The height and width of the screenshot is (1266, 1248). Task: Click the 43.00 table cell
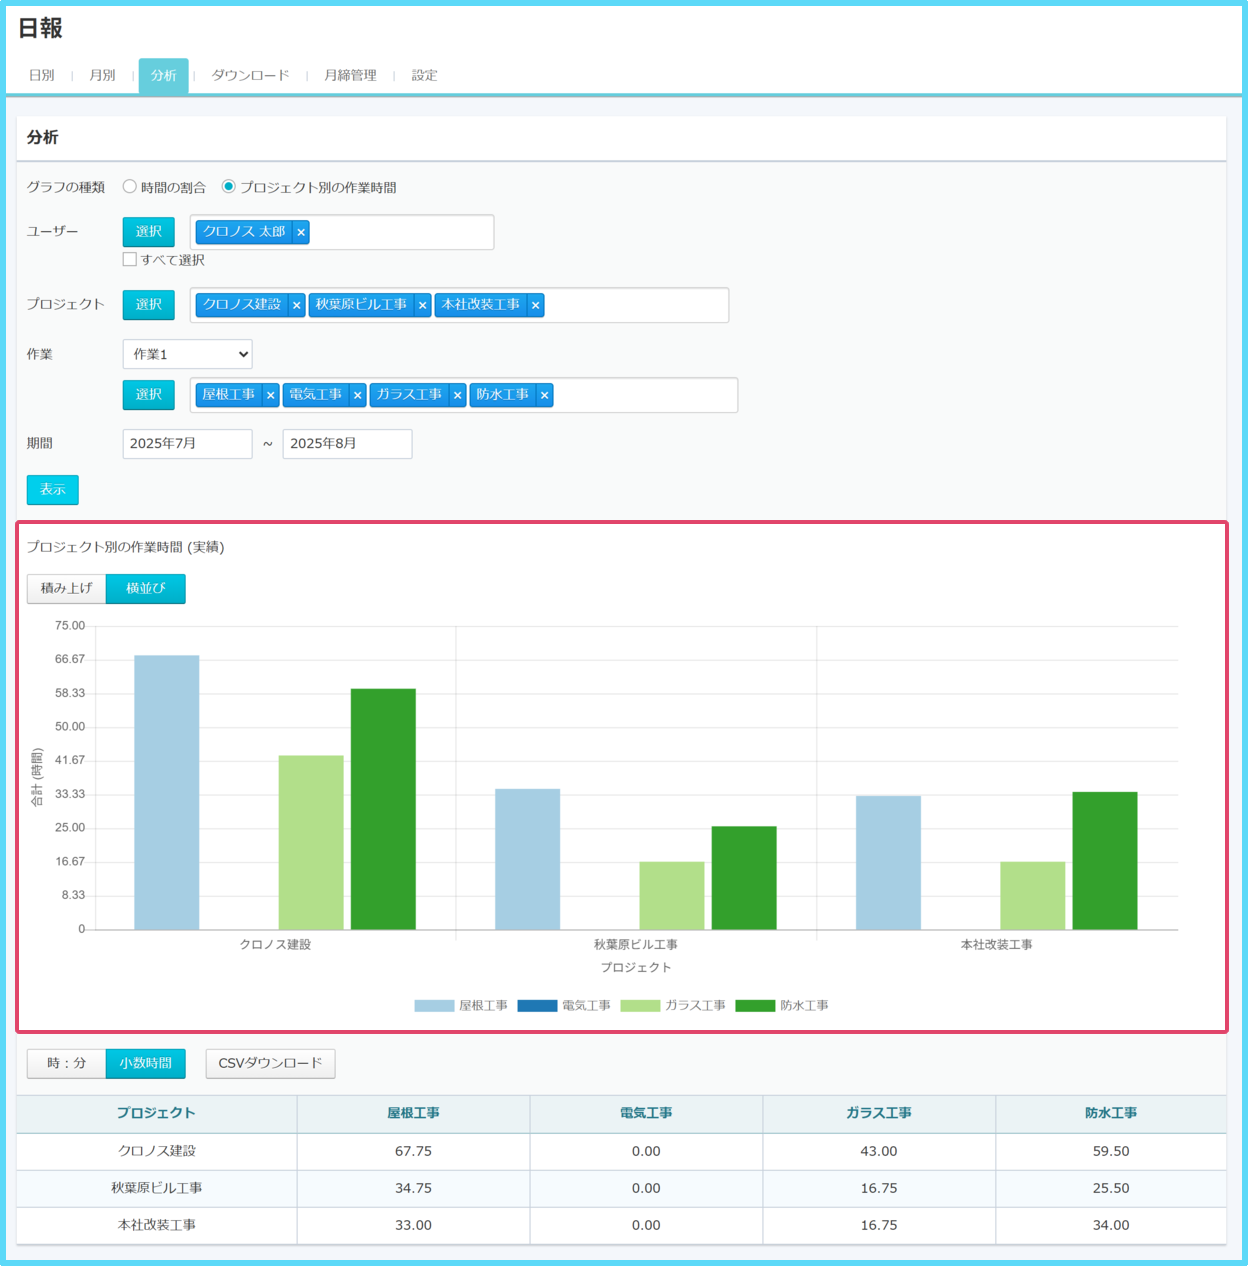coord(879,1152)
